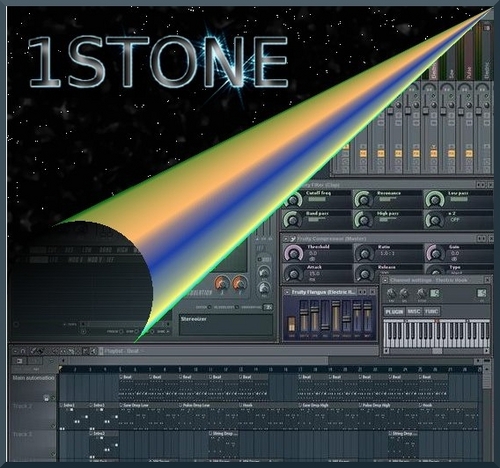500x468 pixels.
Task: Toggle the x2 knob in Fruity Filter
Action: coord(434,220)
